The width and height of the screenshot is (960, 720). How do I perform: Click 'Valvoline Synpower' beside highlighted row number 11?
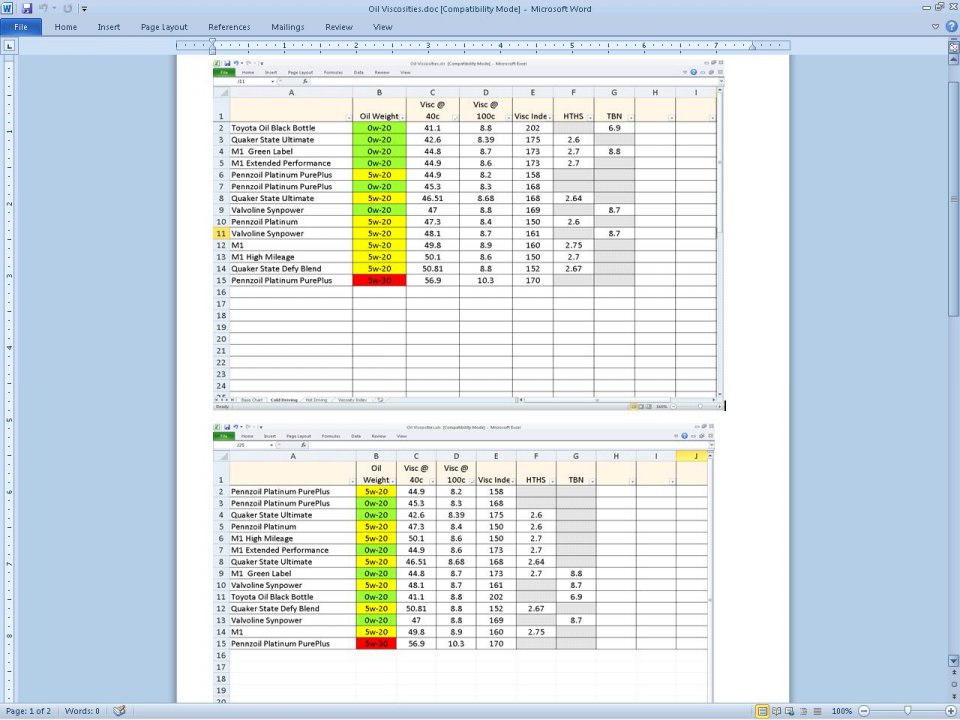coord(267,234)
